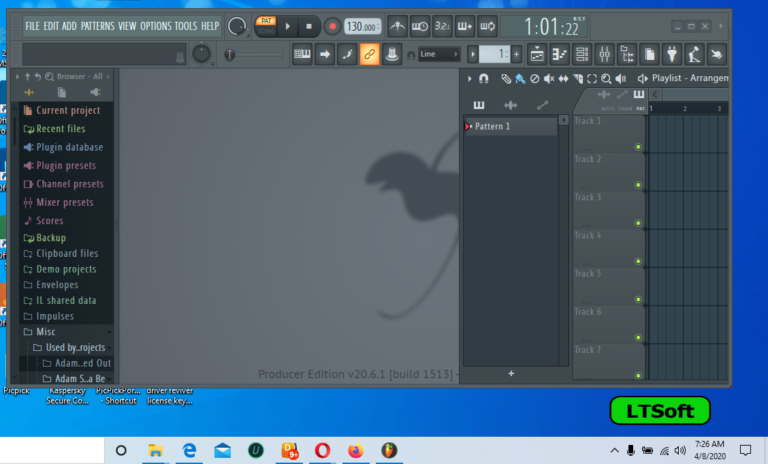Toggle the Browser view icon

pos(627,54)
